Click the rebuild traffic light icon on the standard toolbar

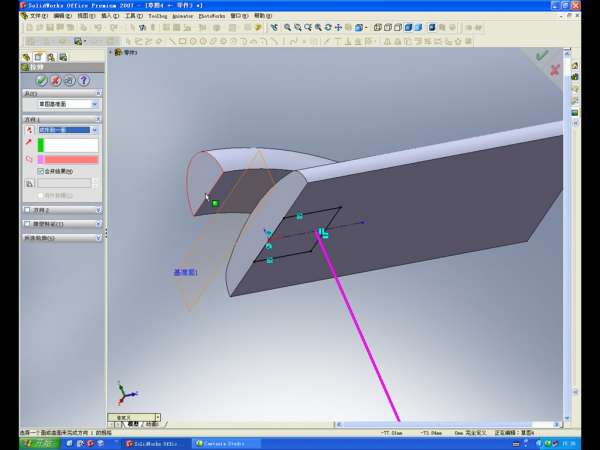pyautogui.click(x=153, y=28)
